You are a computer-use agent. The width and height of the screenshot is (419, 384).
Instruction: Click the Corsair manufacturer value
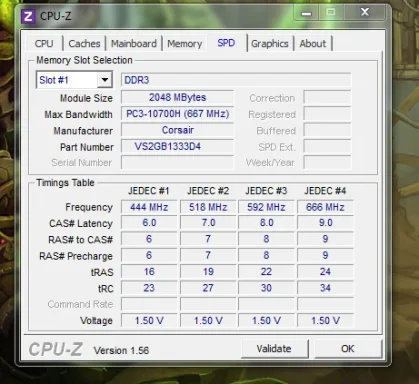tap(177, 130)
